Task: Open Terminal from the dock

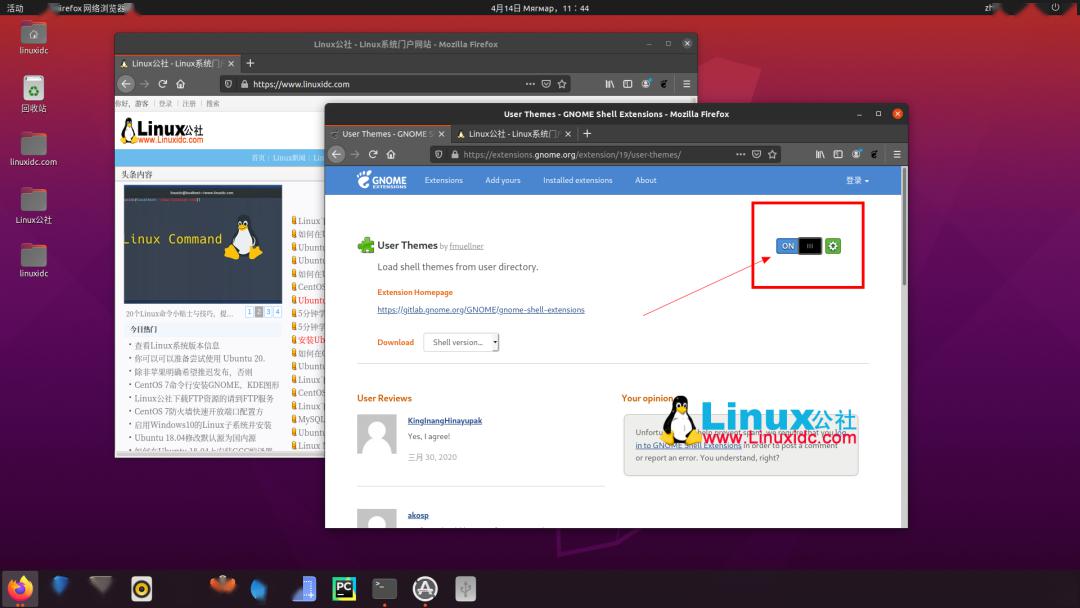Action: pyautogui.click(x=384, y=589)
